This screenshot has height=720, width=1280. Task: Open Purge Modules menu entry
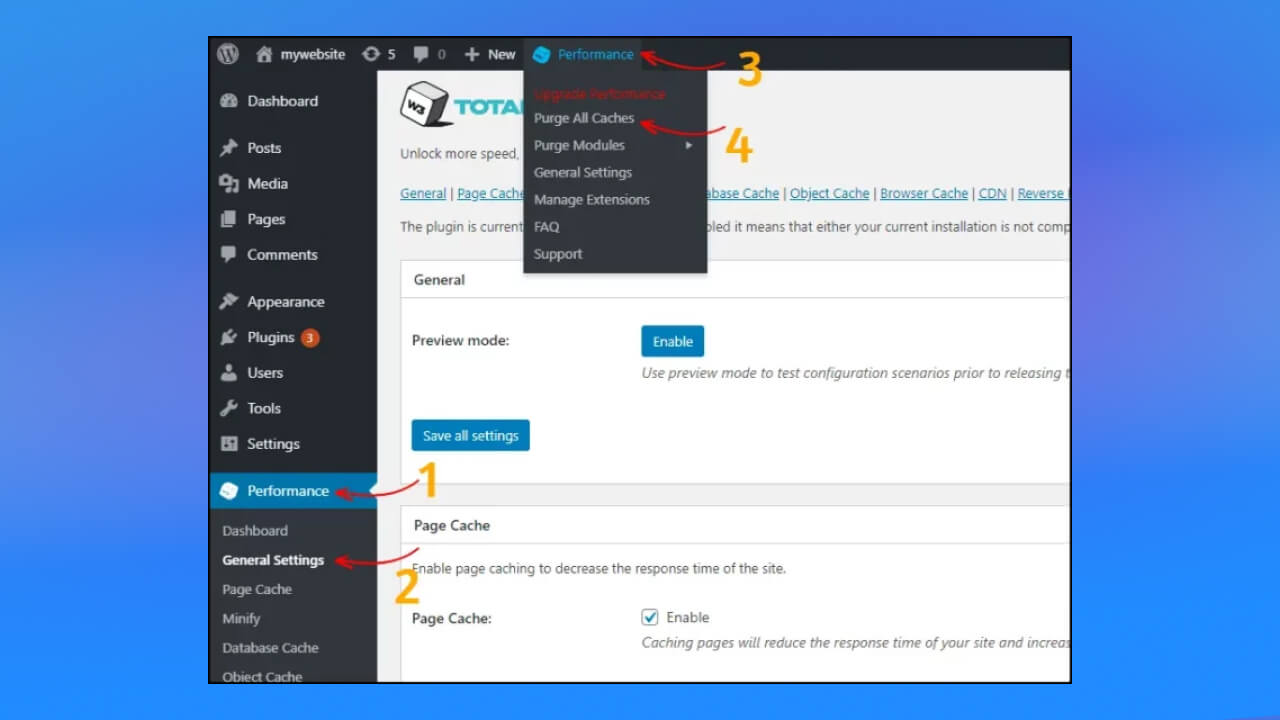579,145
